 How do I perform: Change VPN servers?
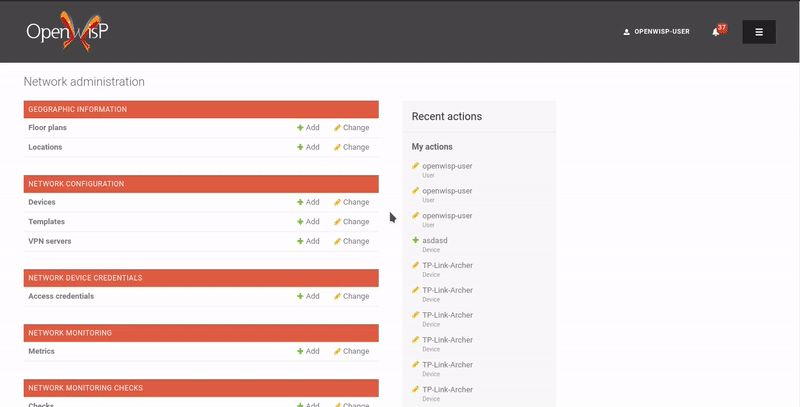pyautogui.click(x=352, y=241)
